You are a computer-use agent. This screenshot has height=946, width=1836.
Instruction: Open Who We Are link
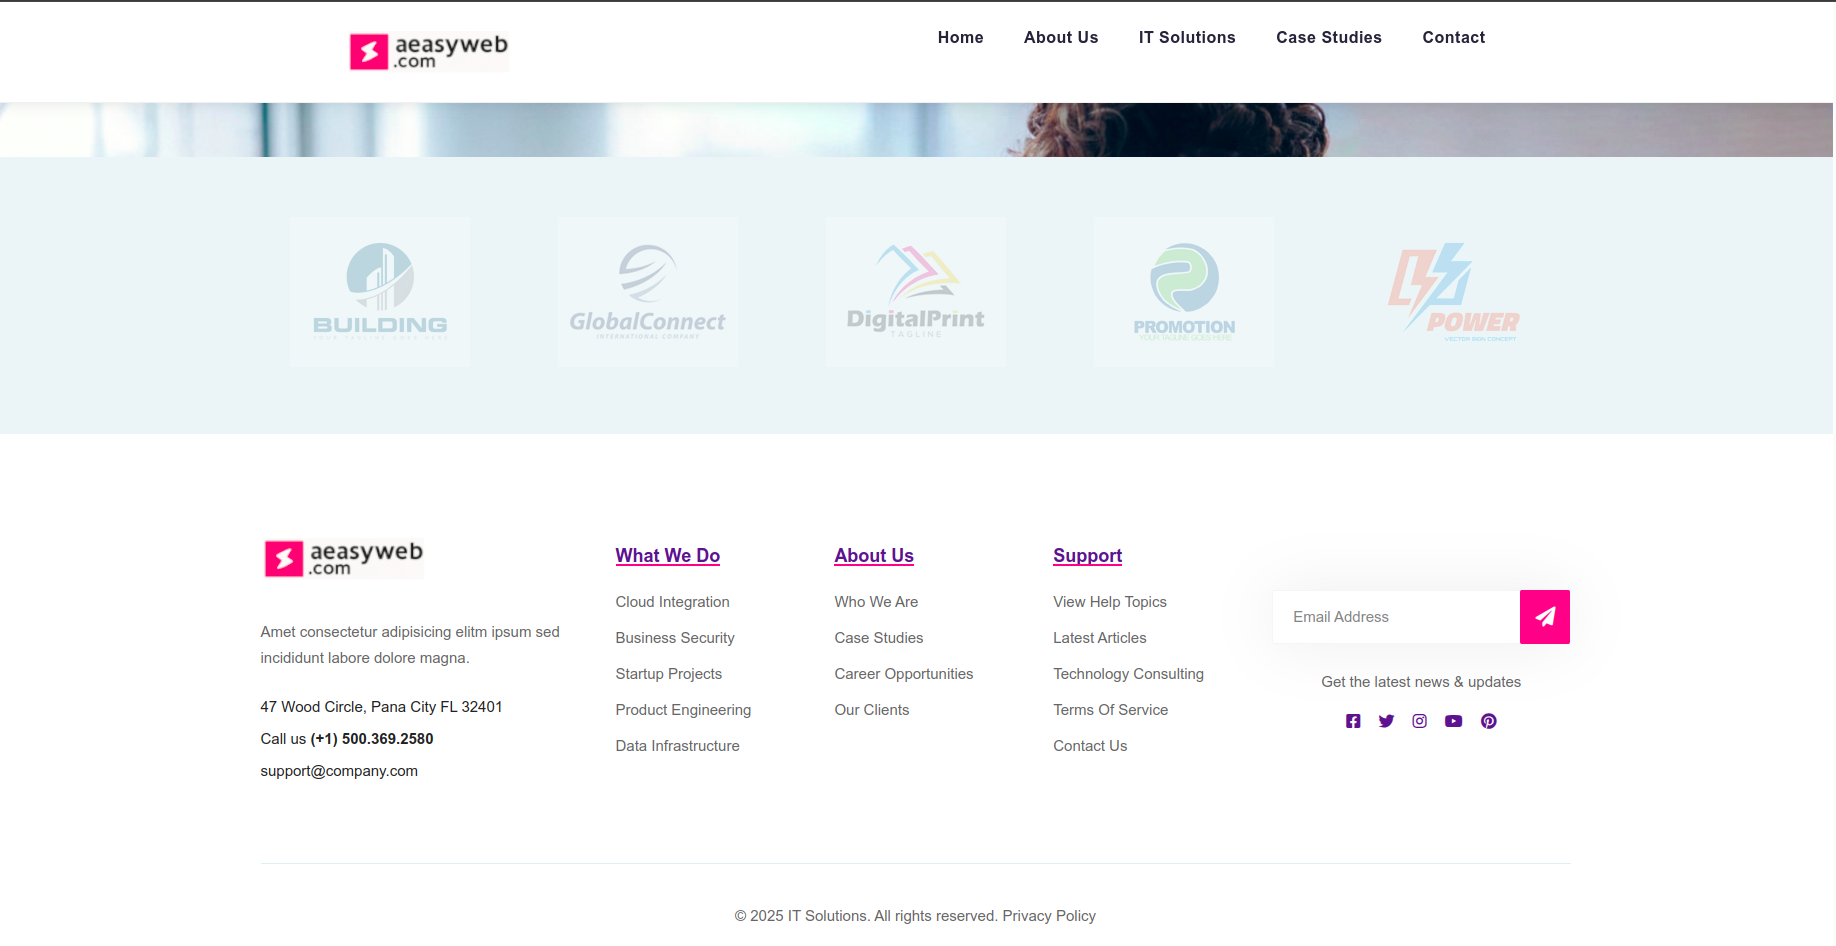coord(877,602)
